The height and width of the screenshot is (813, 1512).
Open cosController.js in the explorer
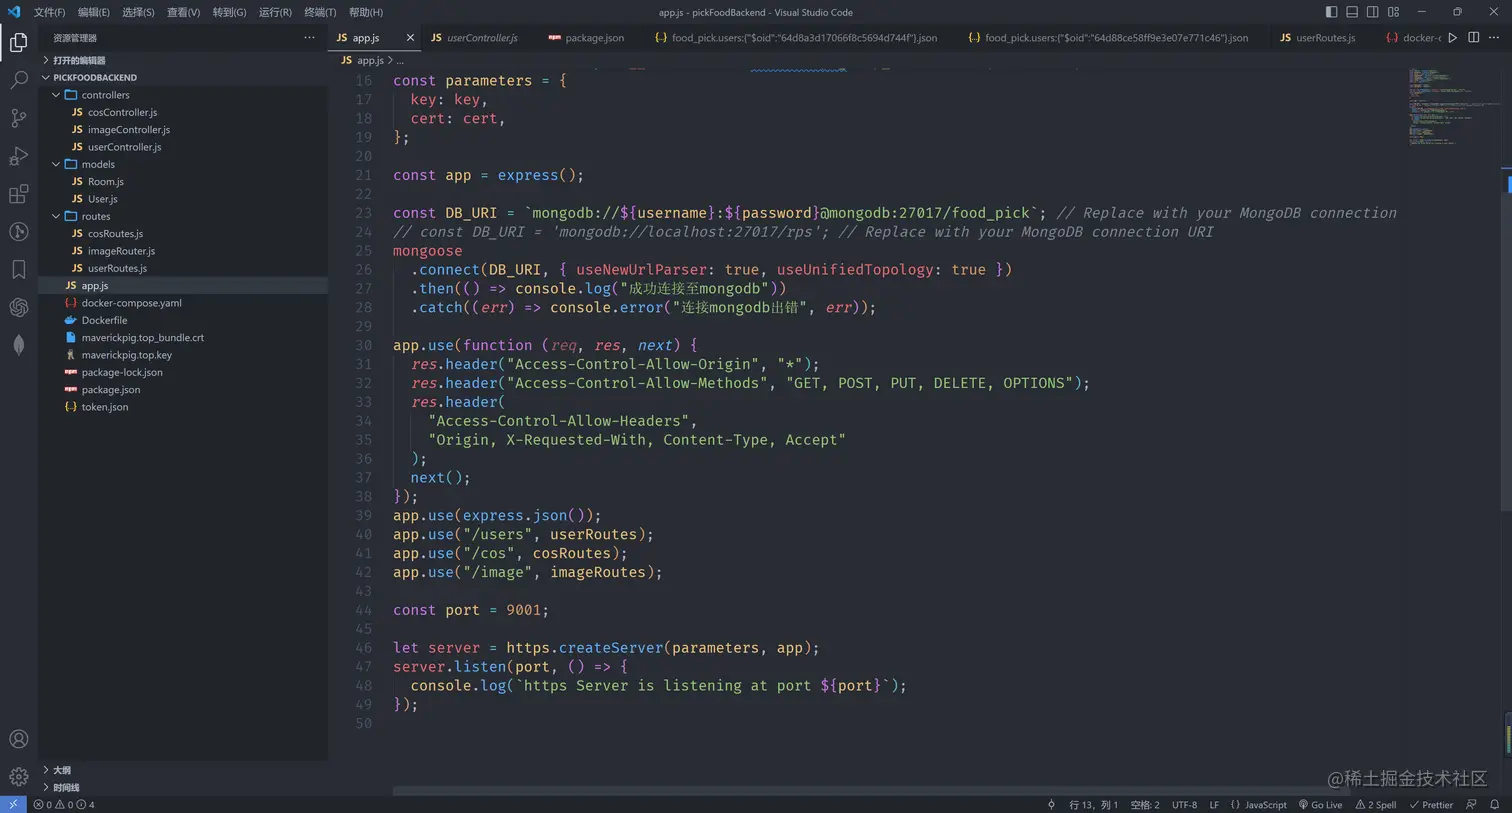(x=122, y=112)
